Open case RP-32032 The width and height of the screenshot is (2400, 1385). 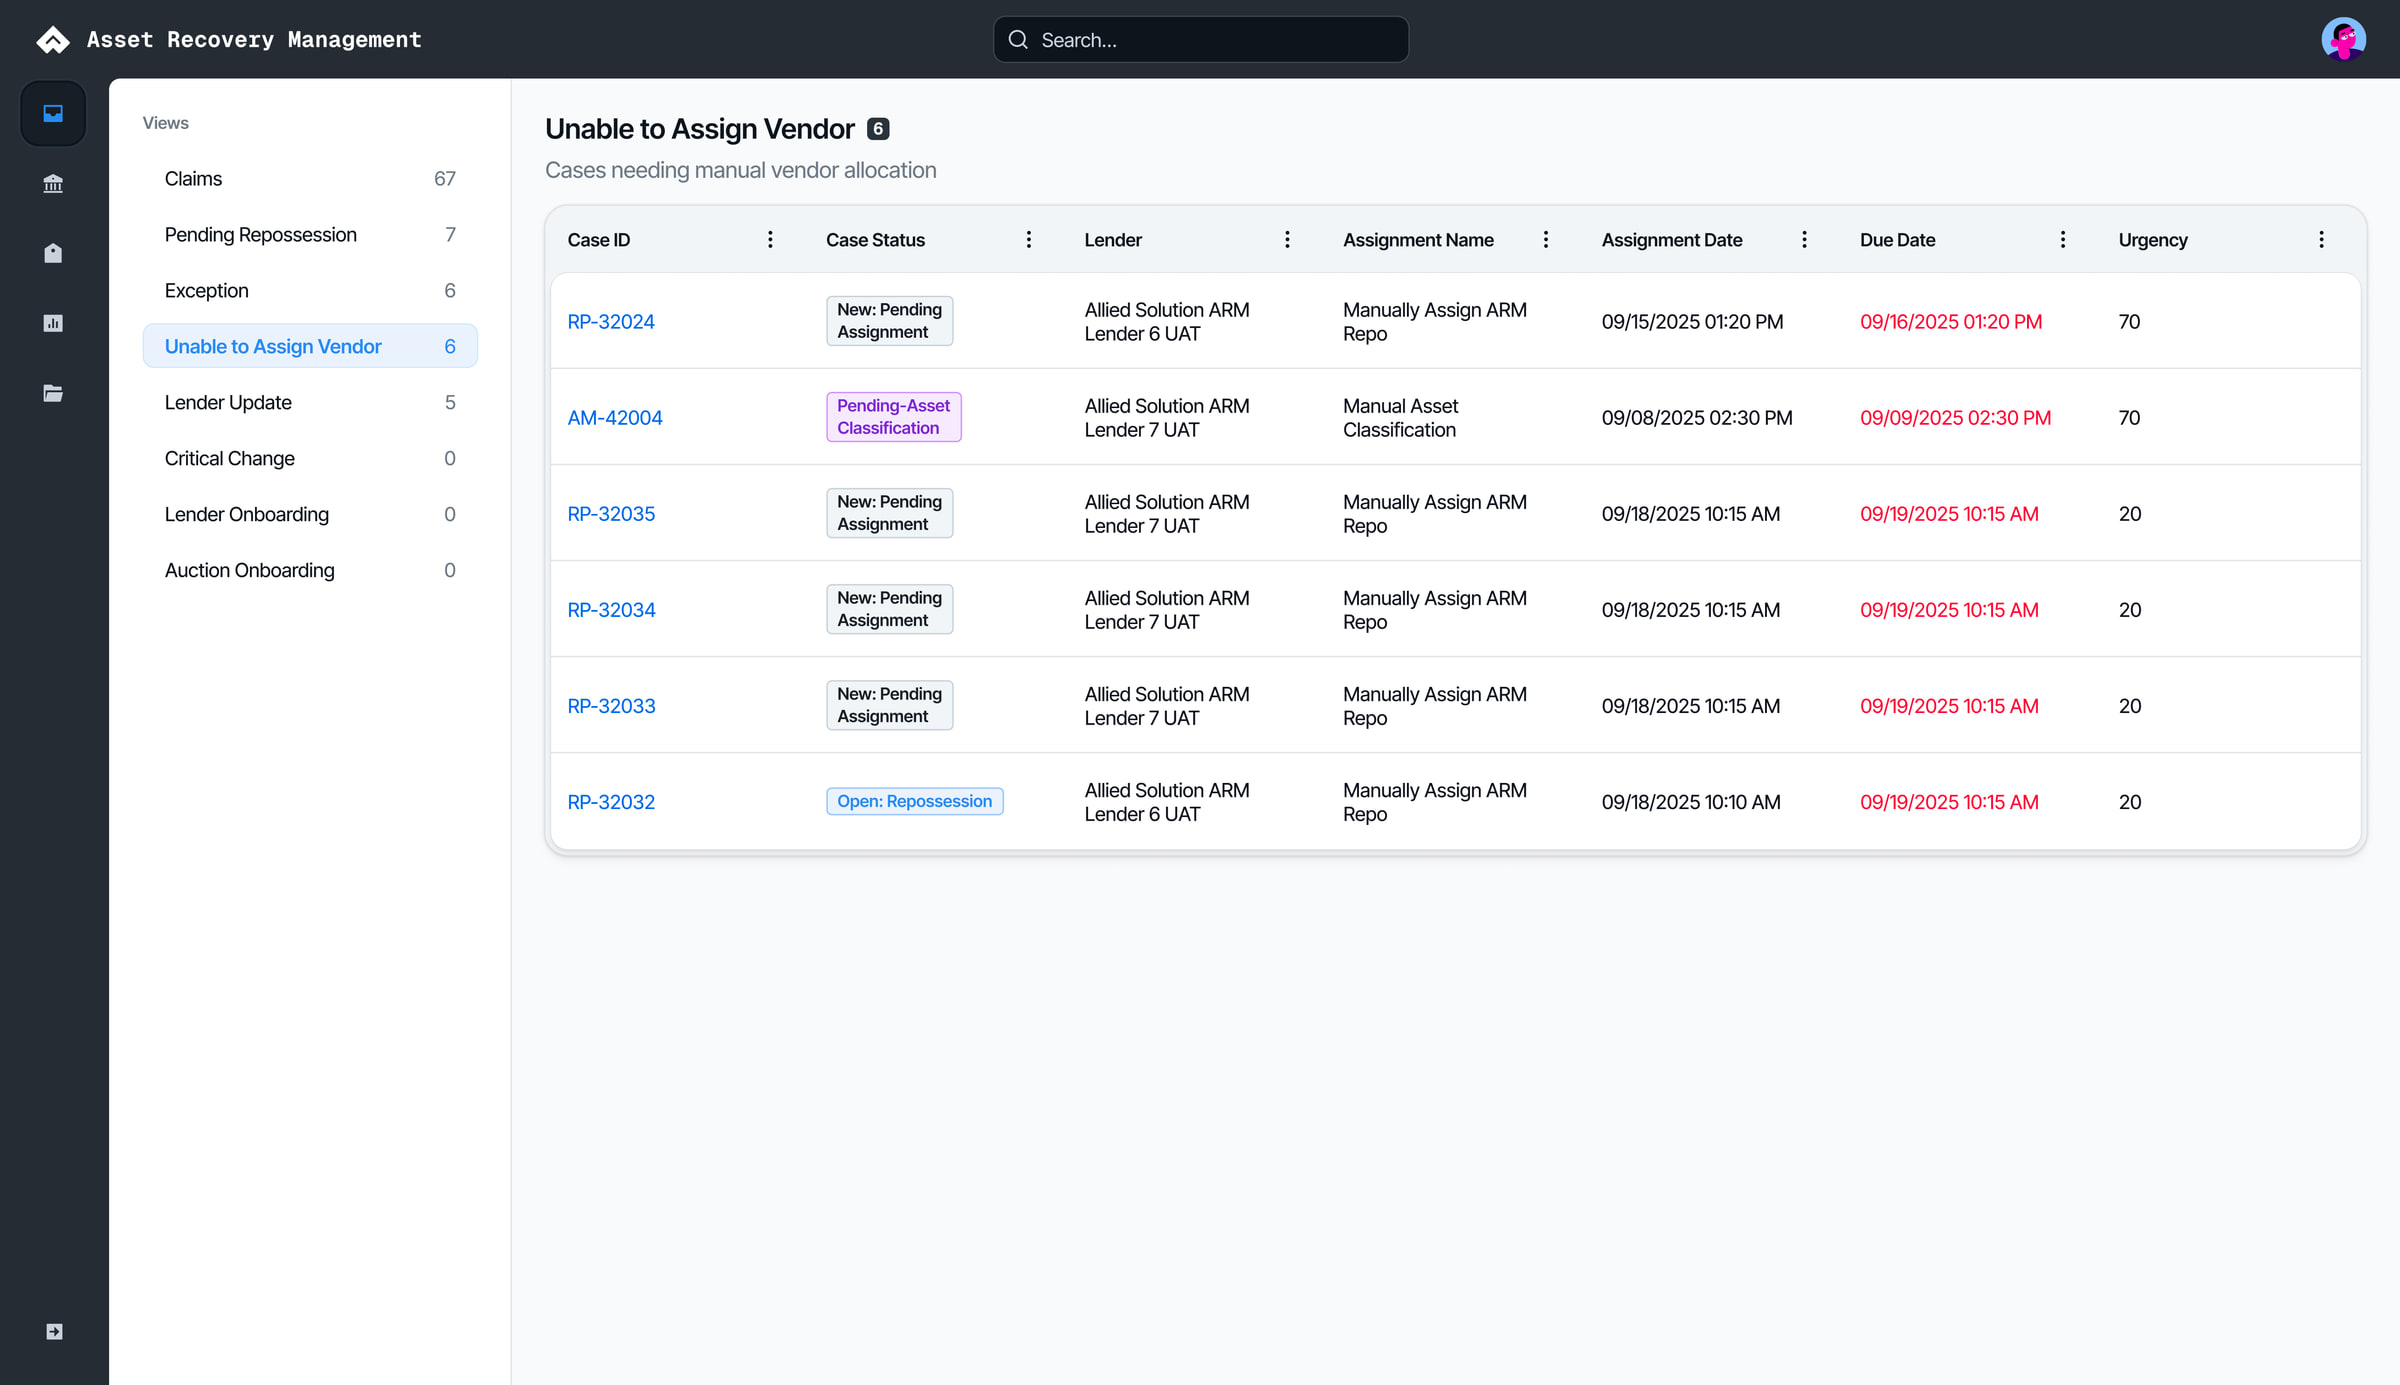[x=611, y=801]
